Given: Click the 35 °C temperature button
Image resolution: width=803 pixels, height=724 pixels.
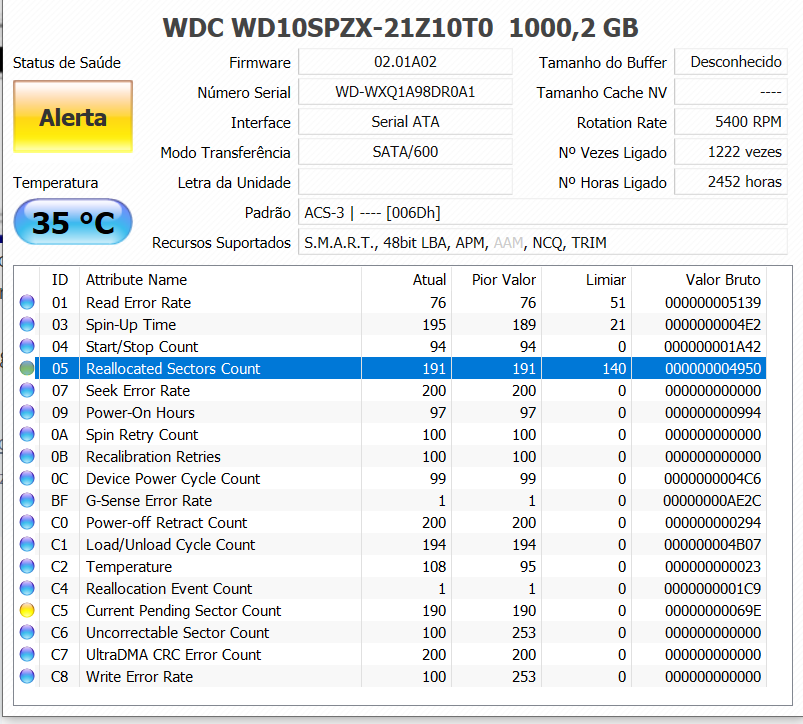Looking at the screenshot, I should [73, 222].
